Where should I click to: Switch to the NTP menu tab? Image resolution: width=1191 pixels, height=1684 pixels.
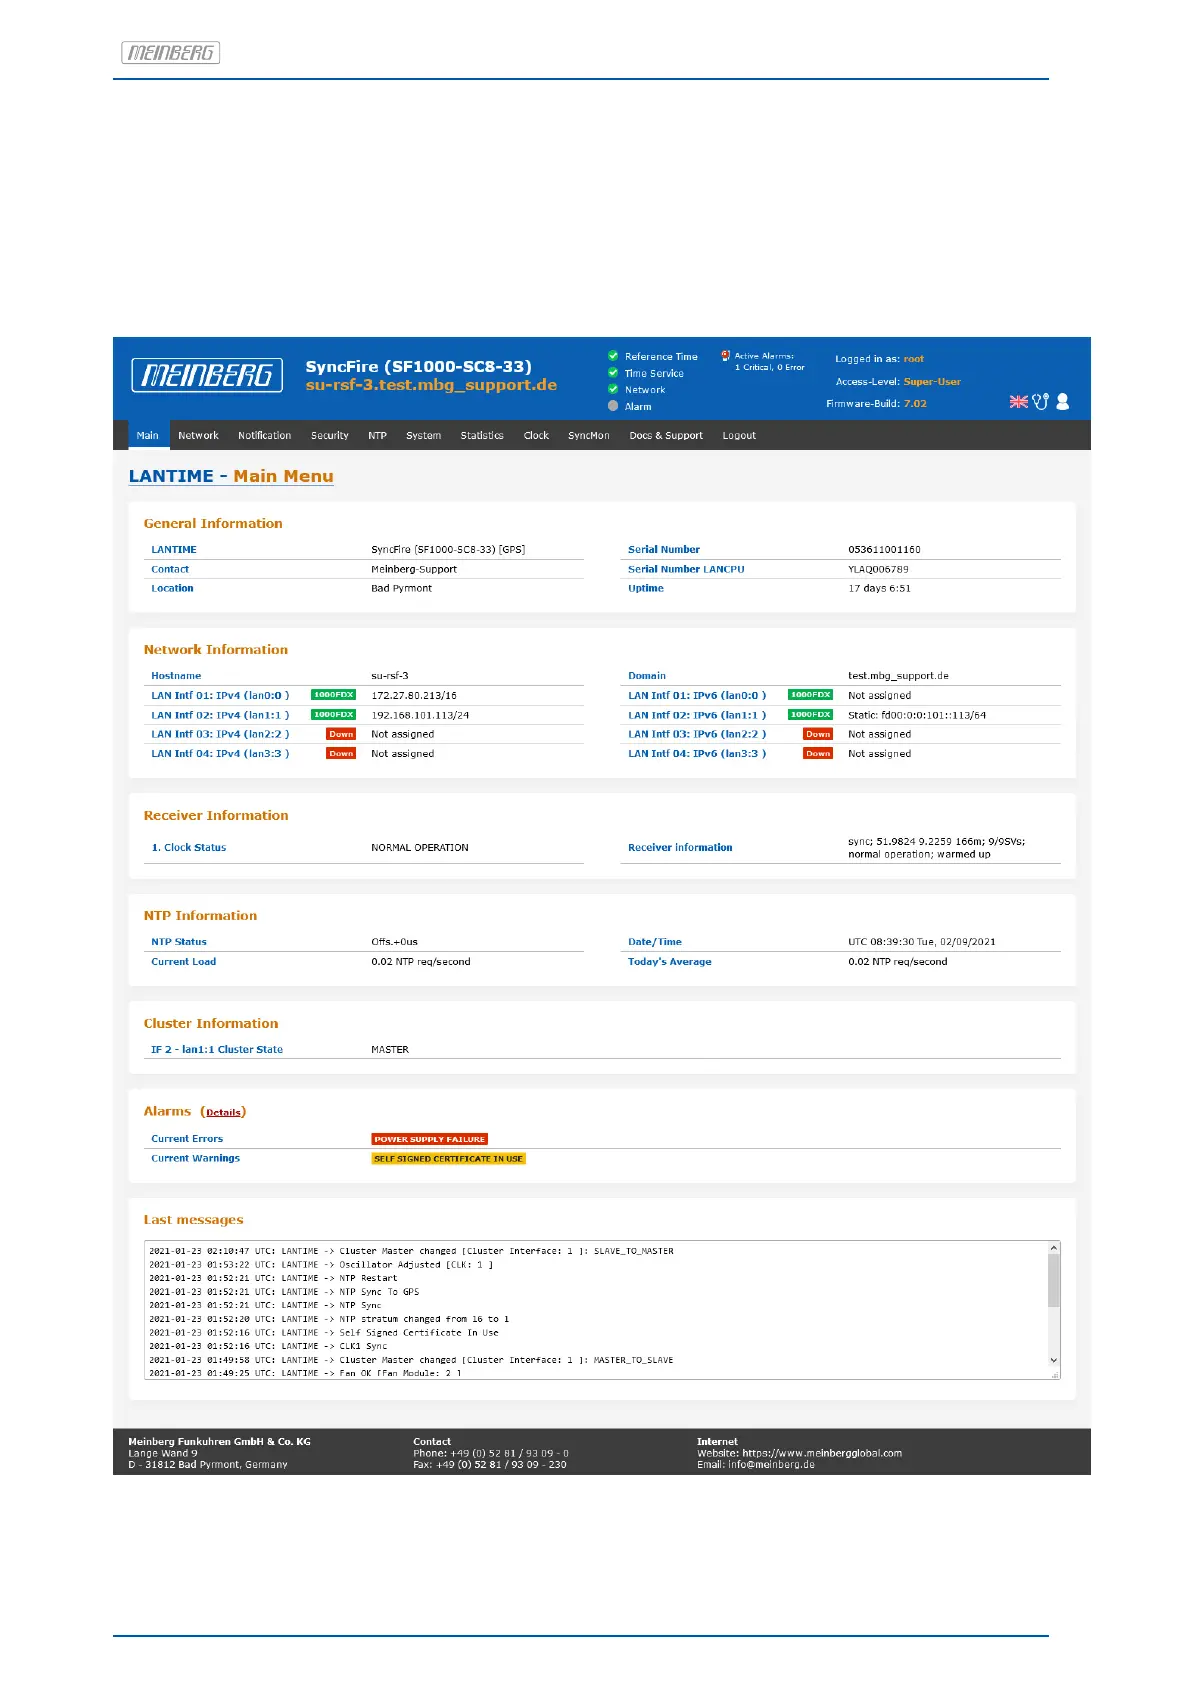[x=377, y=436]
